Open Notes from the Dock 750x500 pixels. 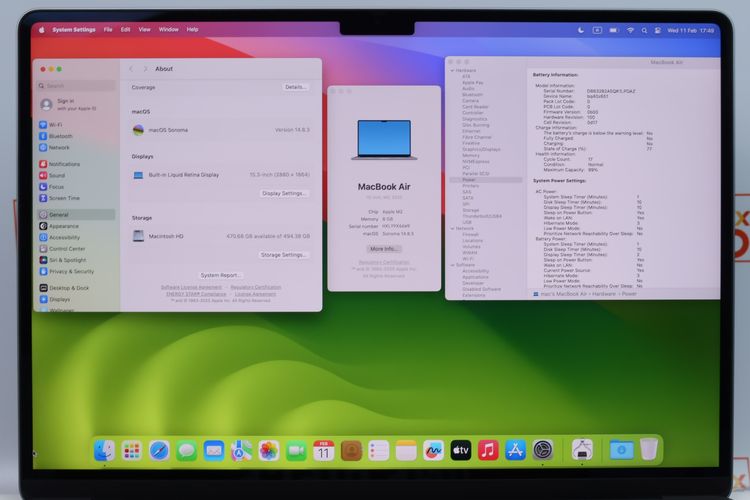click(x=406, y=450)
